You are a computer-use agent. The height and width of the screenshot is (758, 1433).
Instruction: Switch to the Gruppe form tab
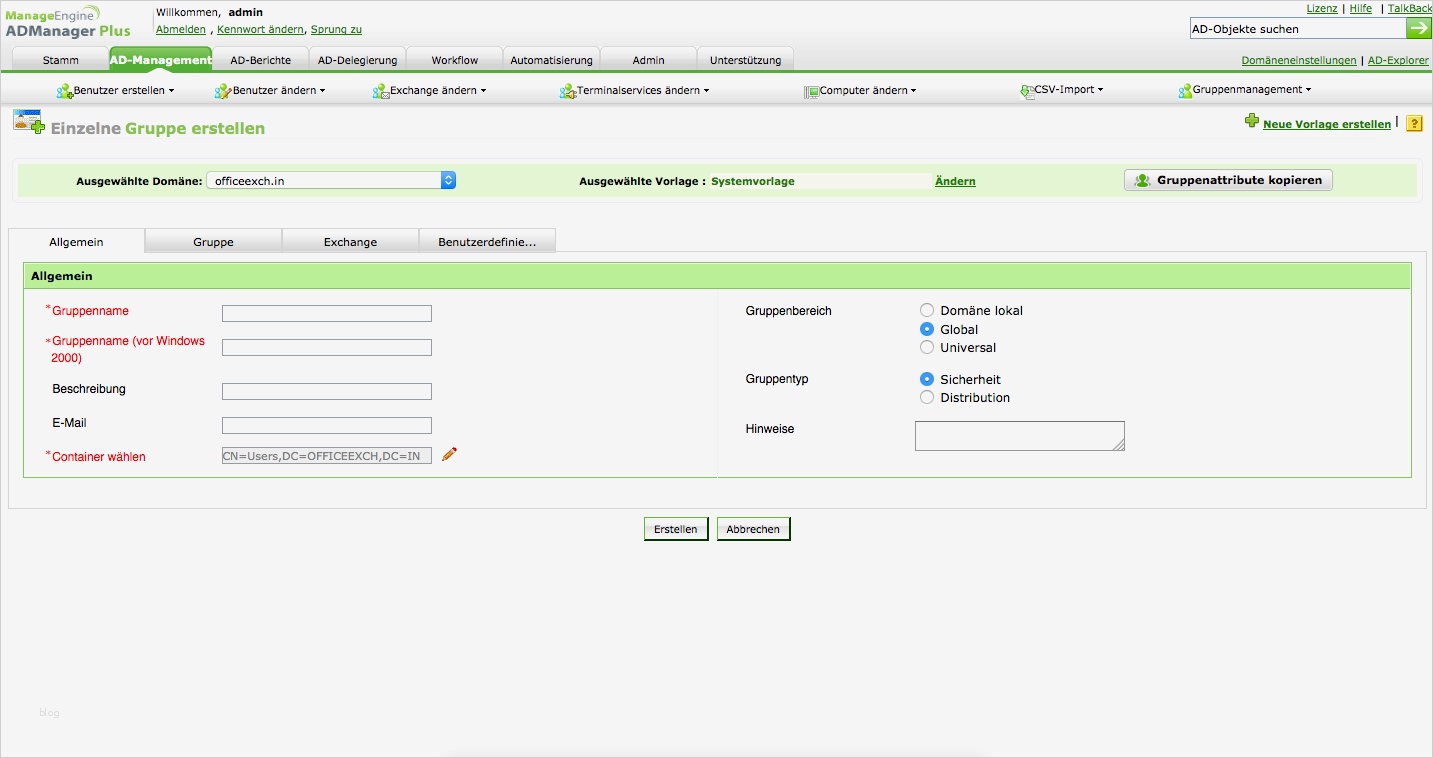tap(214, 242)
